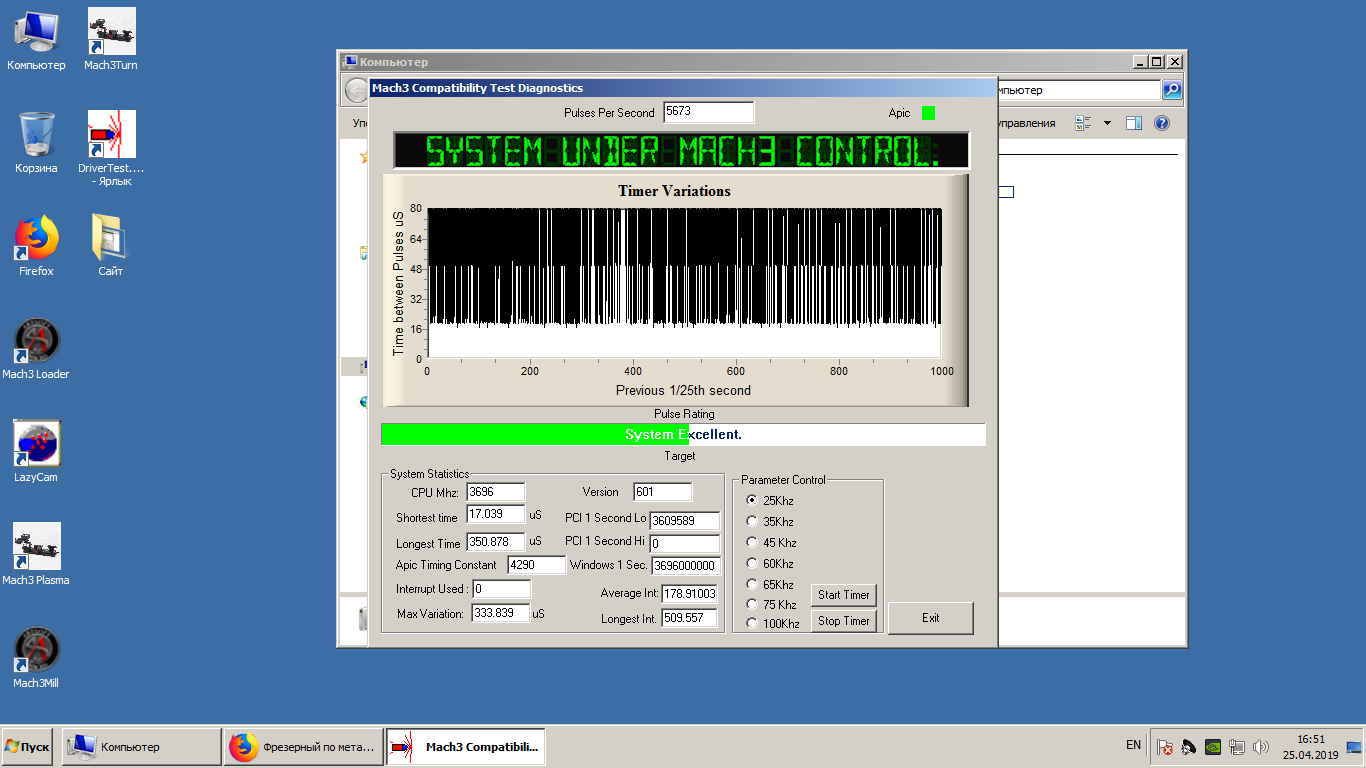
Task: Open the Компьютер desktop icon
Action: [36, 40]
